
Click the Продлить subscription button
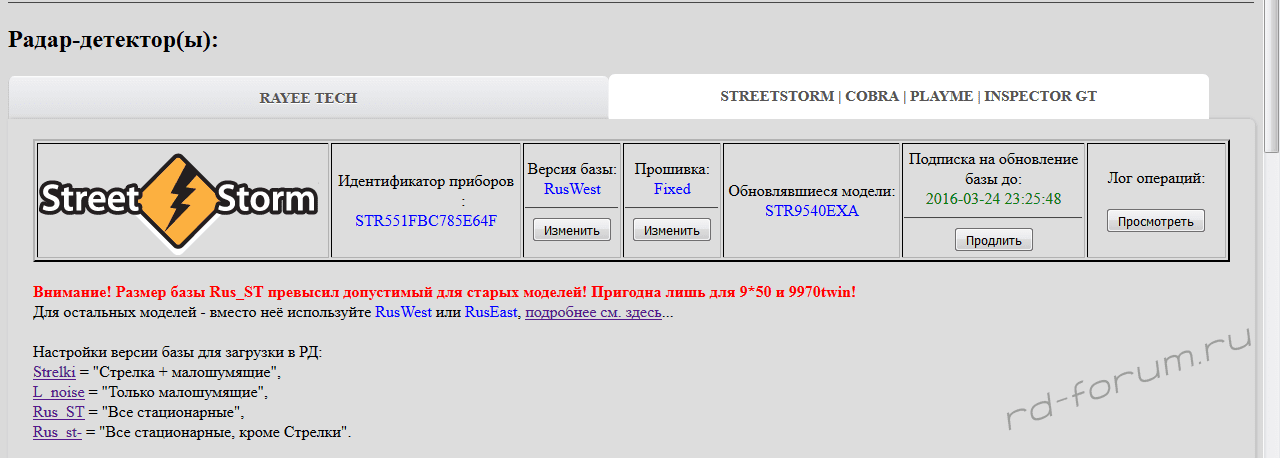(x=994, y=240)
